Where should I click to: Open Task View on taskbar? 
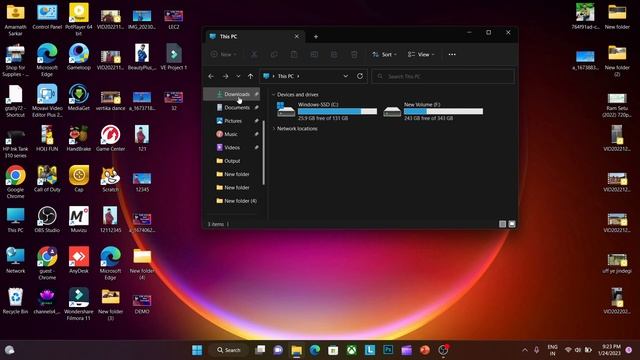(260, 350)
